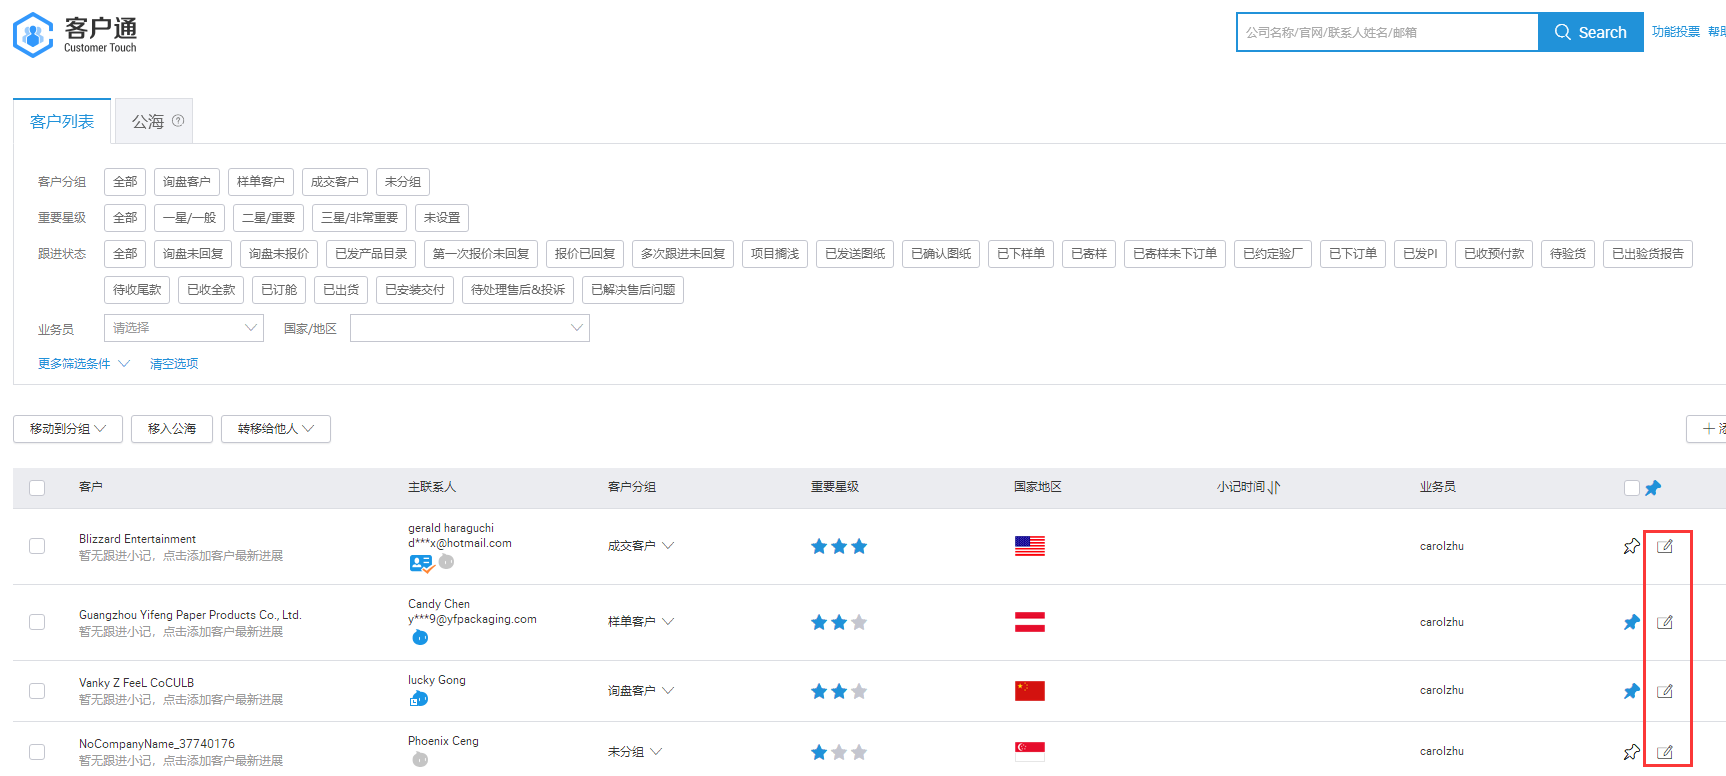Select the NoCompanyName_37740176 row checkbox
1726x776 pixels.
coord(37,752)
